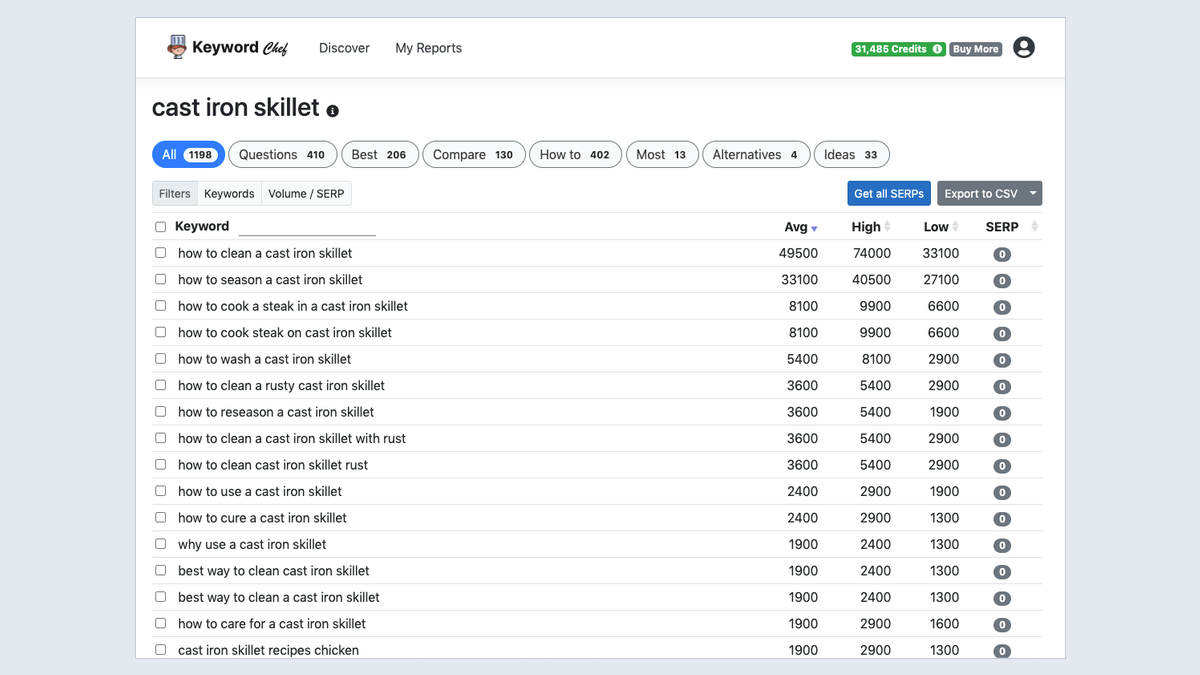
Task: Check the box for how to clean a rusty cast iron skillet
Action: [x=161, y=385]
